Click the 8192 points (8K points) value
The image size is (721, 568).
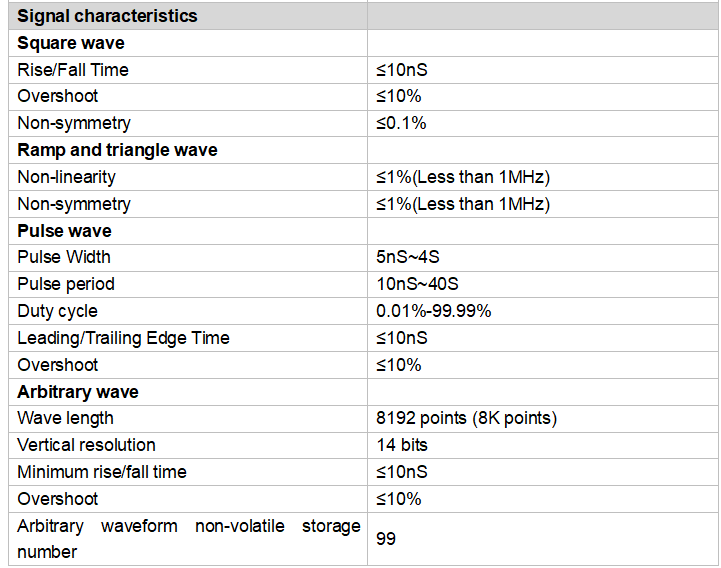(x=466, y=418)
